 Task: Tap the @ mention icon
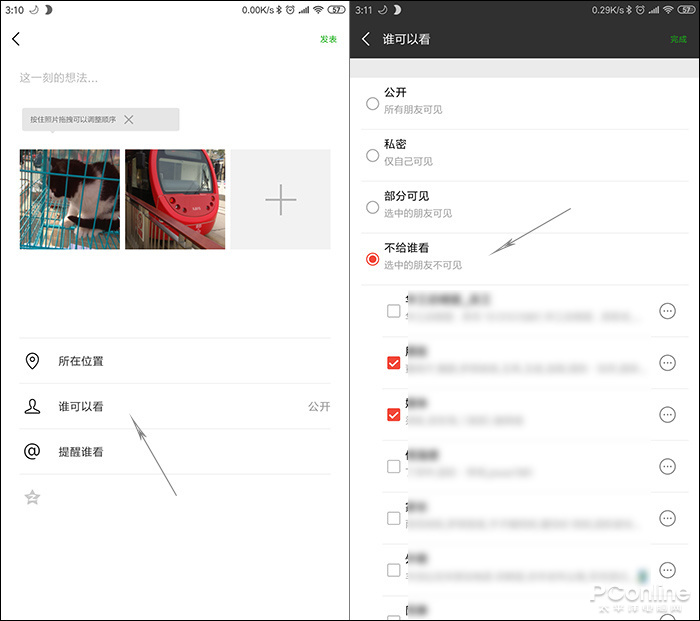(x=32, y=451)
